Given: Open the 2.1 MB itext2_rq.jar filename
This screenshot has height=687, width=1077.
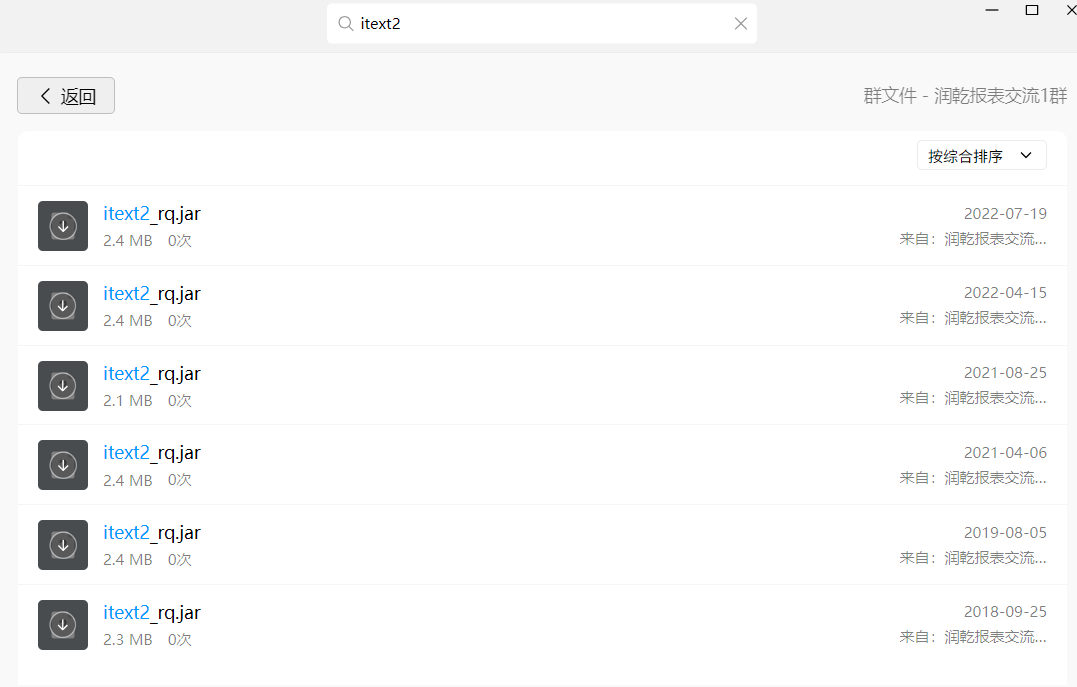Looking at the screenshot, I should coord(152,373).
